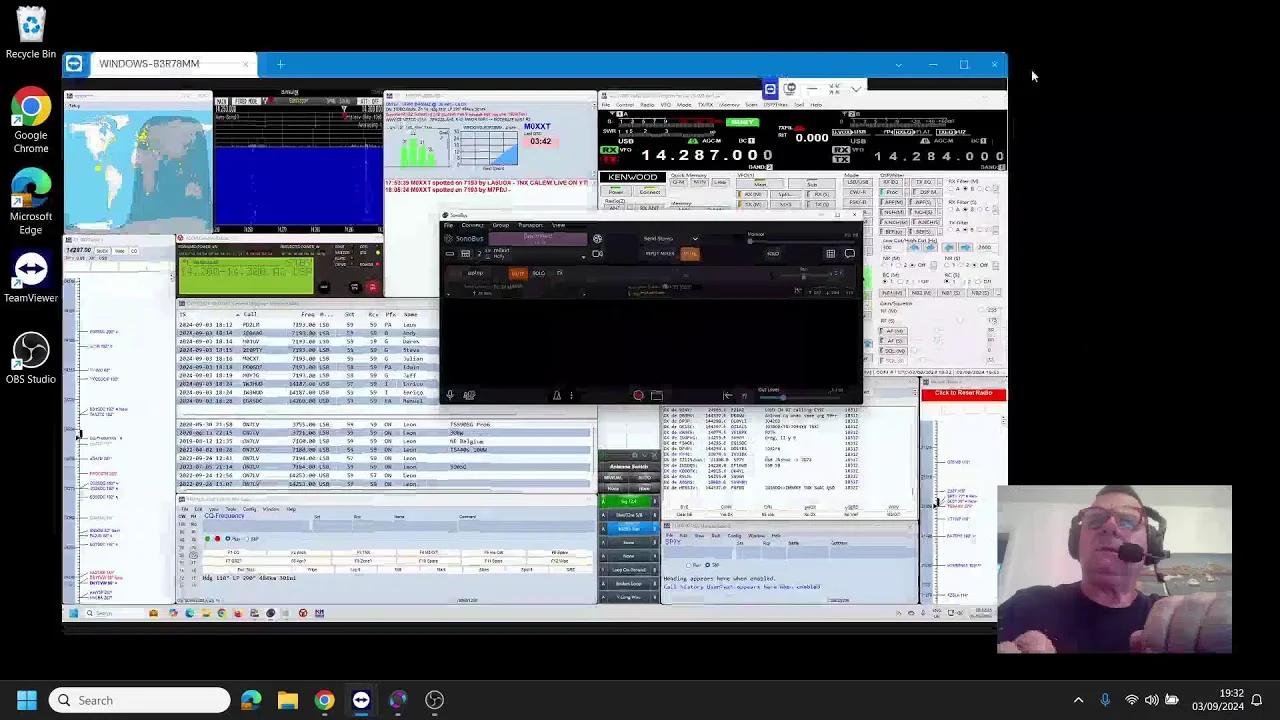Open the SonoBus Transport menu

(530, 225)
